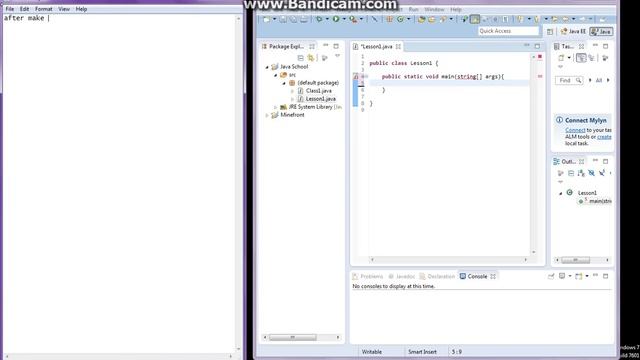Toggle Categorized presentation in Task List
Image resolution: width=640 pixels, height=360 pixels.
click(x=581, y=58)
